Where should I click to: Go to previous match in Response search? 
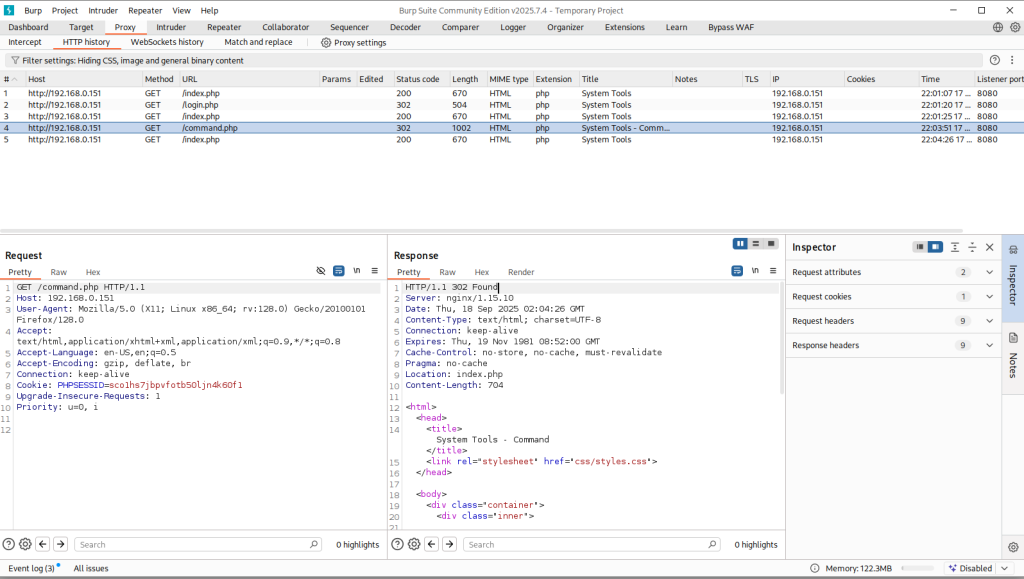pos(432,544)
